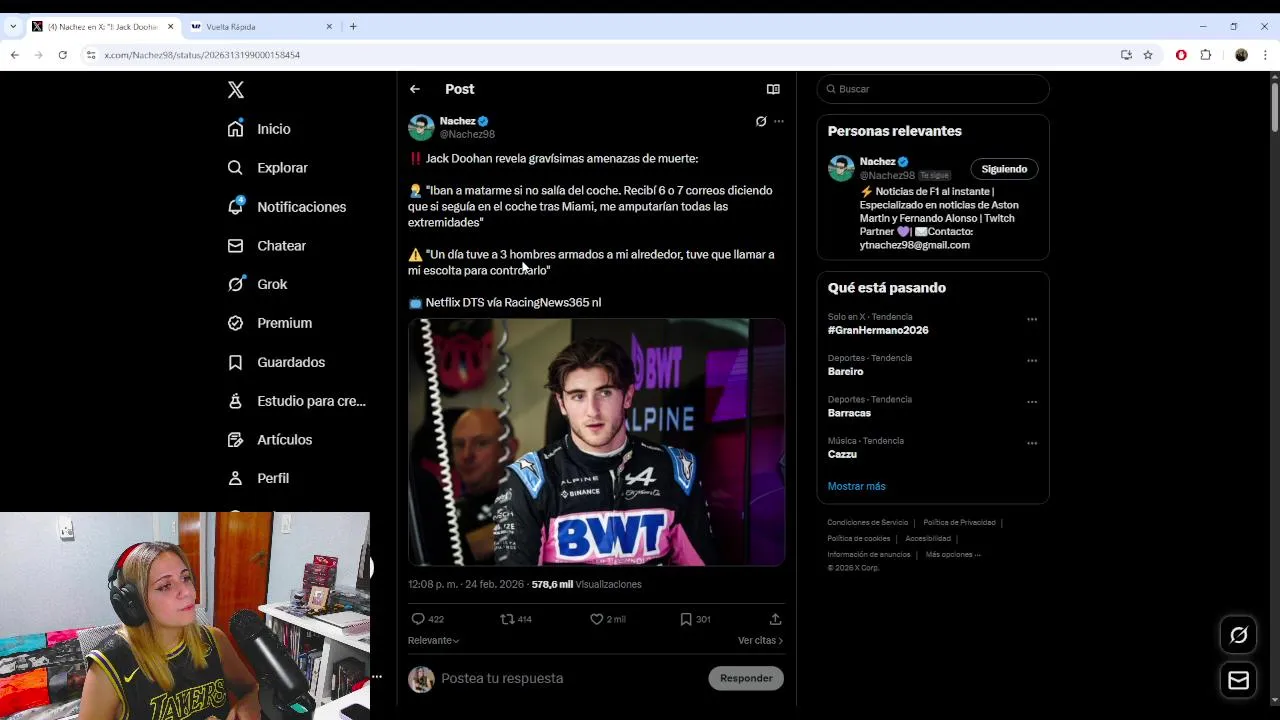Close the Nachez en X tab
This screenshot has height=720, width=1280.
(170, 27)
